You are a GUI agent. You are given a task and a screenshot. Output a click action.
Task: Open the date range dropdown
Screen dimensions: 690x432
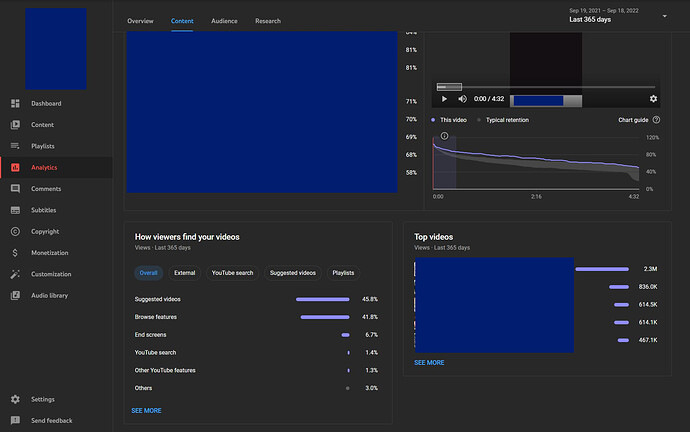coord(665,16)
